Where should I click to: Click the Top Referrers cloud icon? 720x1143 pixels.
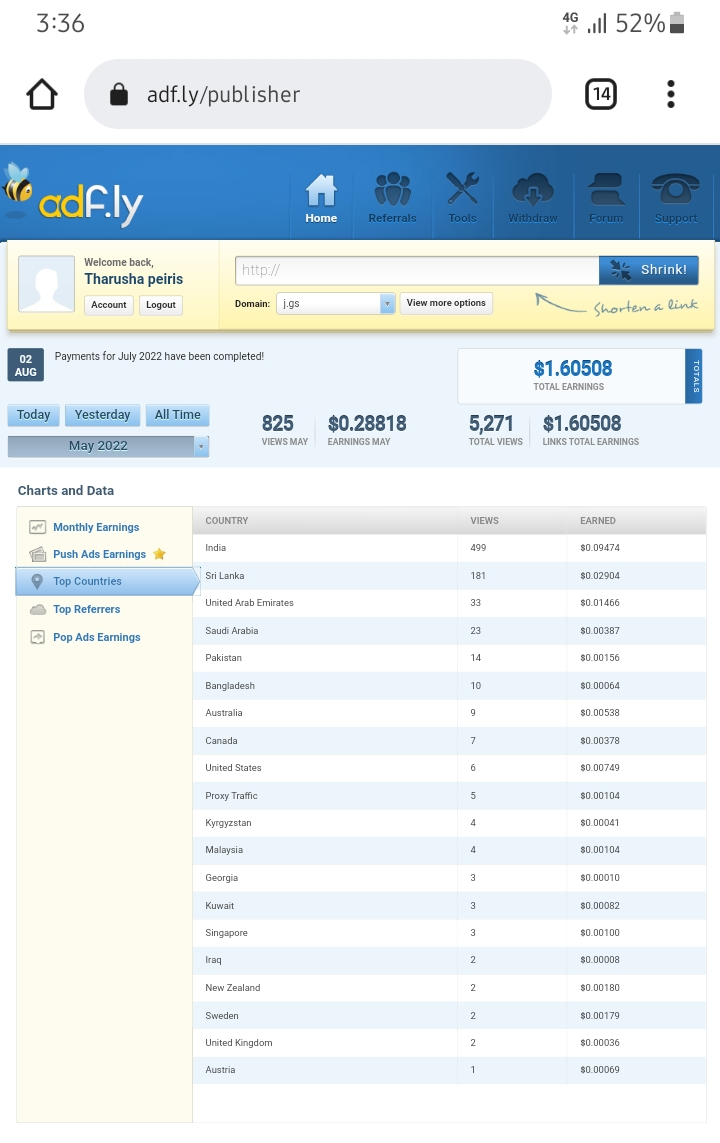(37, 609)
